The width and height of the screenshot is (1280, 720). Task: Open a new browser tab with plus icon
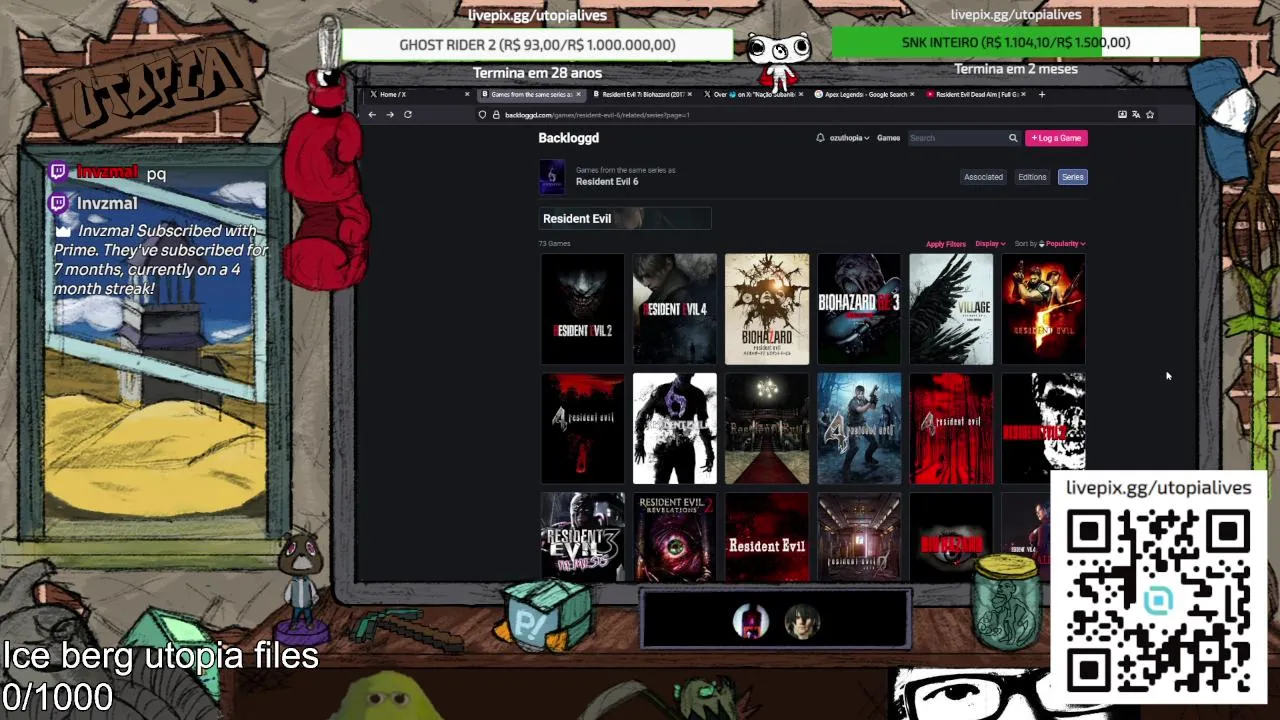1042,95
